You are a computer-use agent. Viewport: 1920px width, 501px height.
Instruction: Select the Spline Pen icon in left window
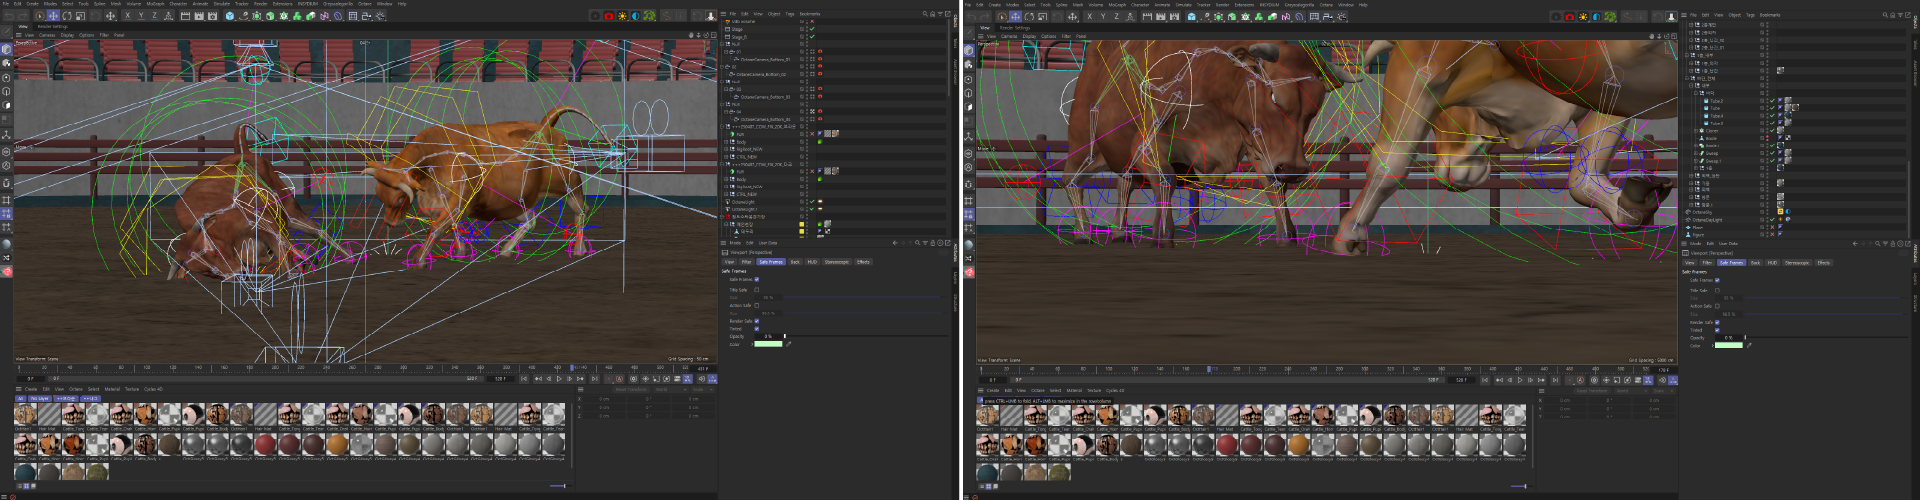pyautogui.click(x=243, y=16)
